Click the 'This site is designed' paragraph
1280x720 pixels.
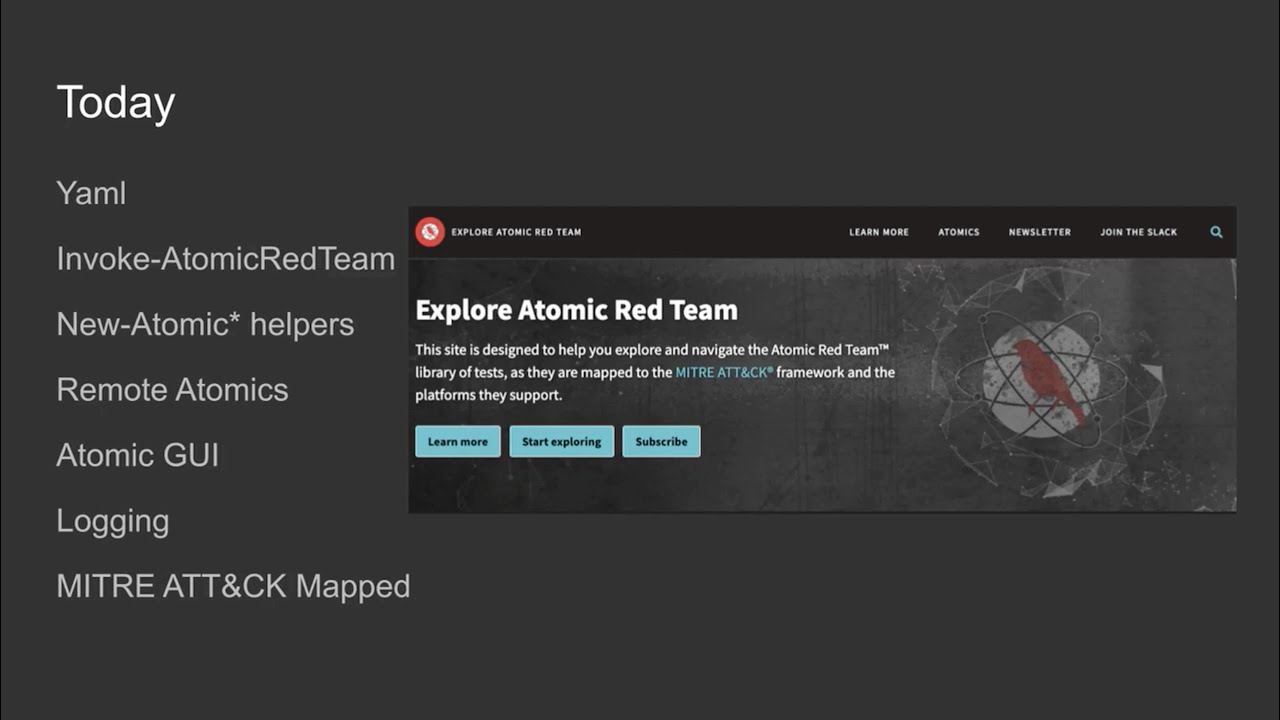(655, 372)
